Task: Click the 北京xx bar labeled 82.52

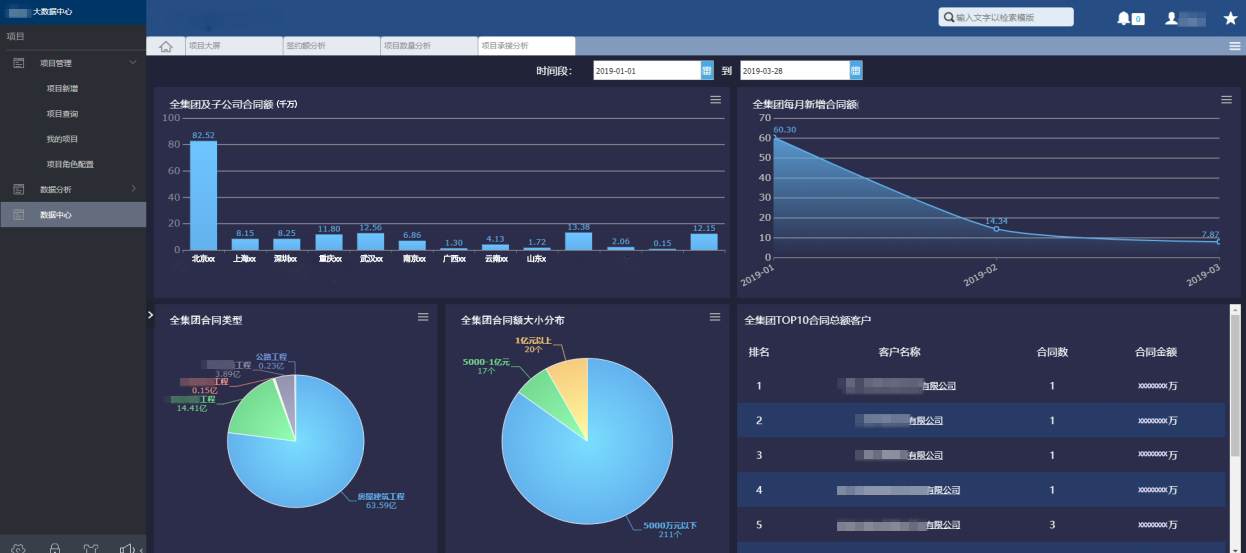Action: [204, 195]
